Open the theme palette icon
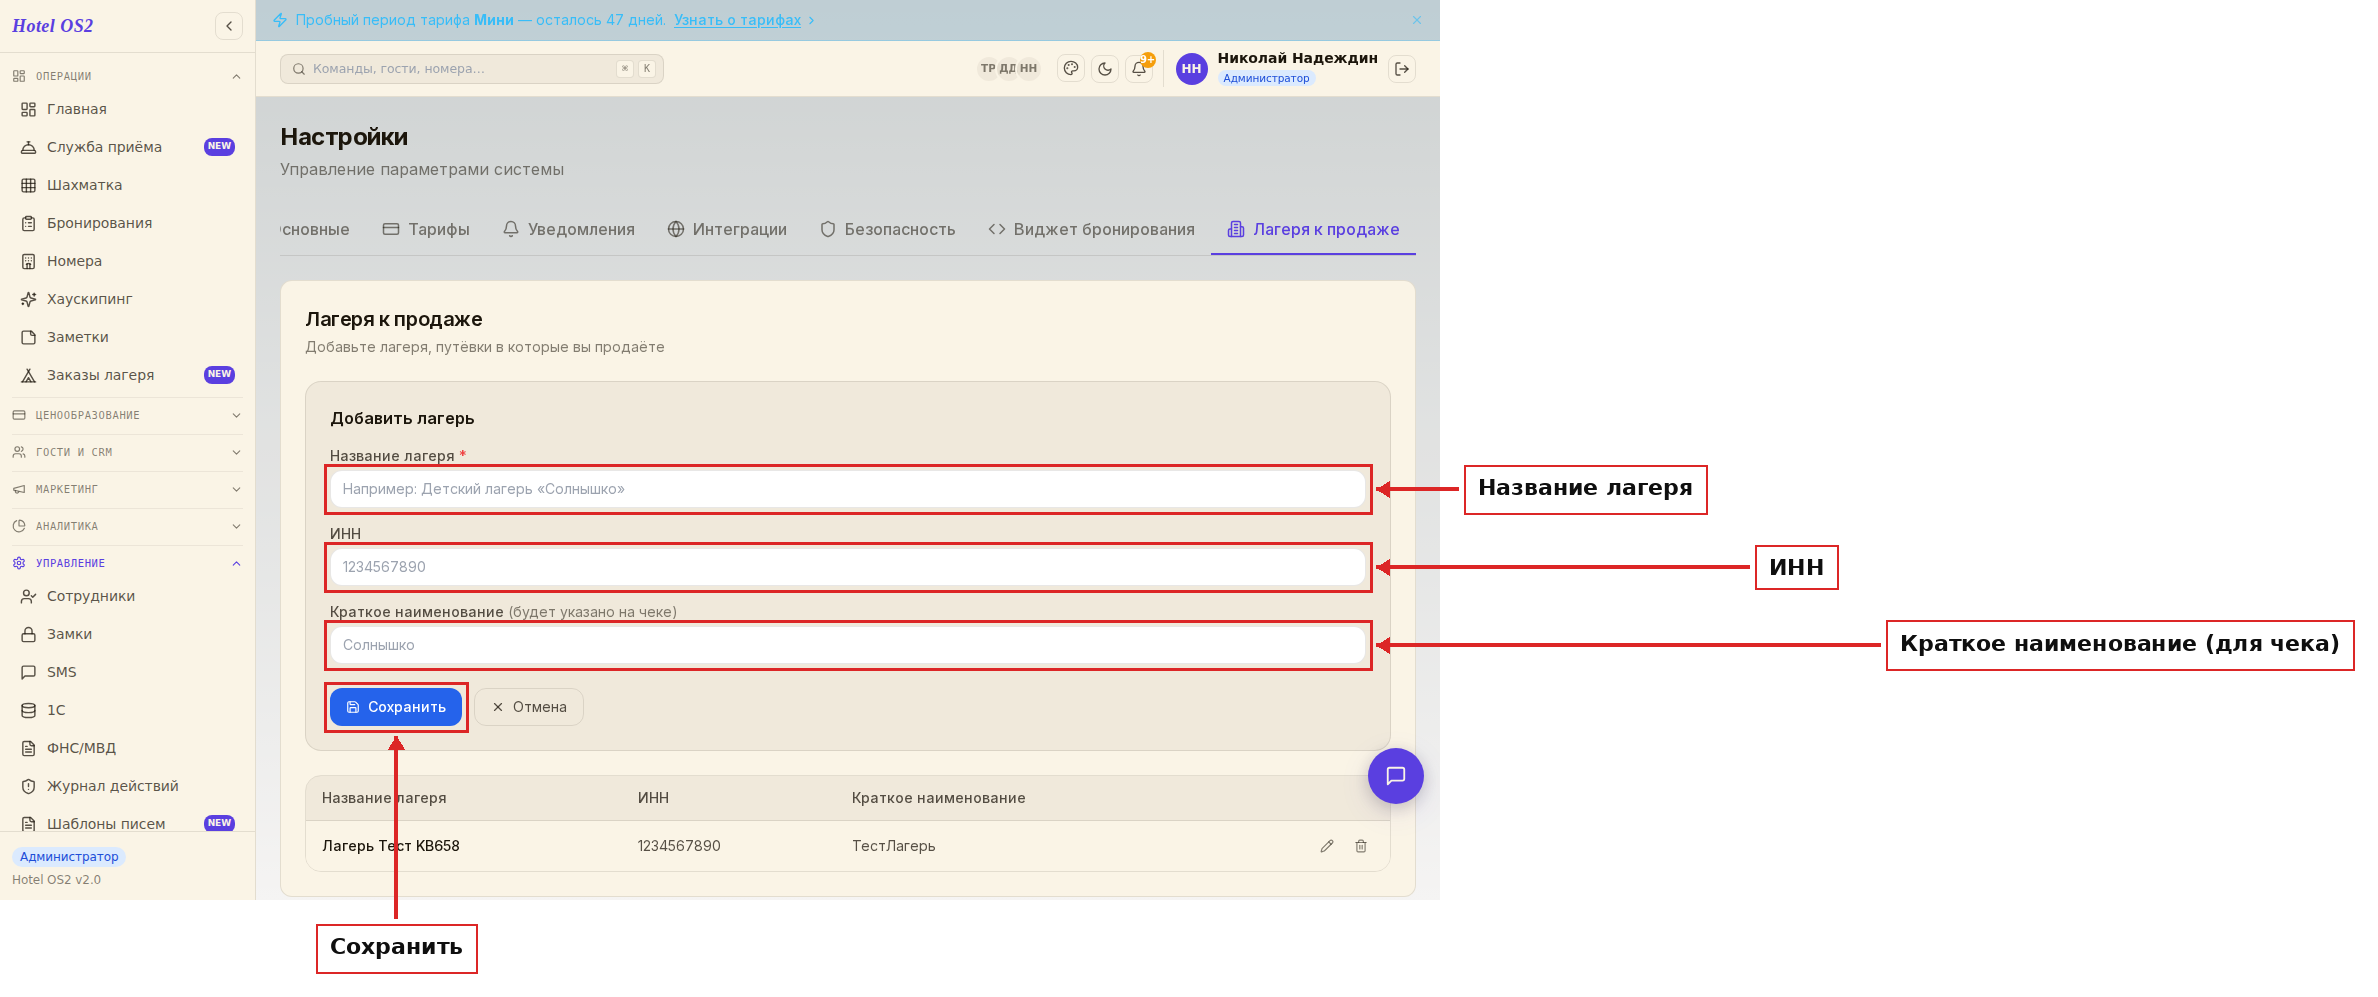The height and width of the screenshot is (997, 2378). click(1071, 69)
